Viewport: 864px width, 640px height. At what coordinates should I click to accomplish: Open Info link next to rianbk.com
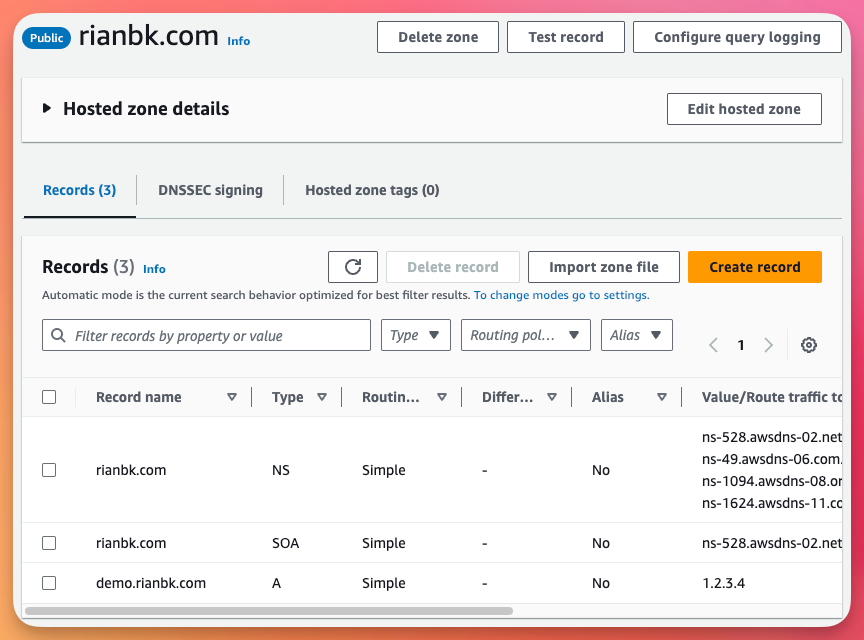pos(239,41)
